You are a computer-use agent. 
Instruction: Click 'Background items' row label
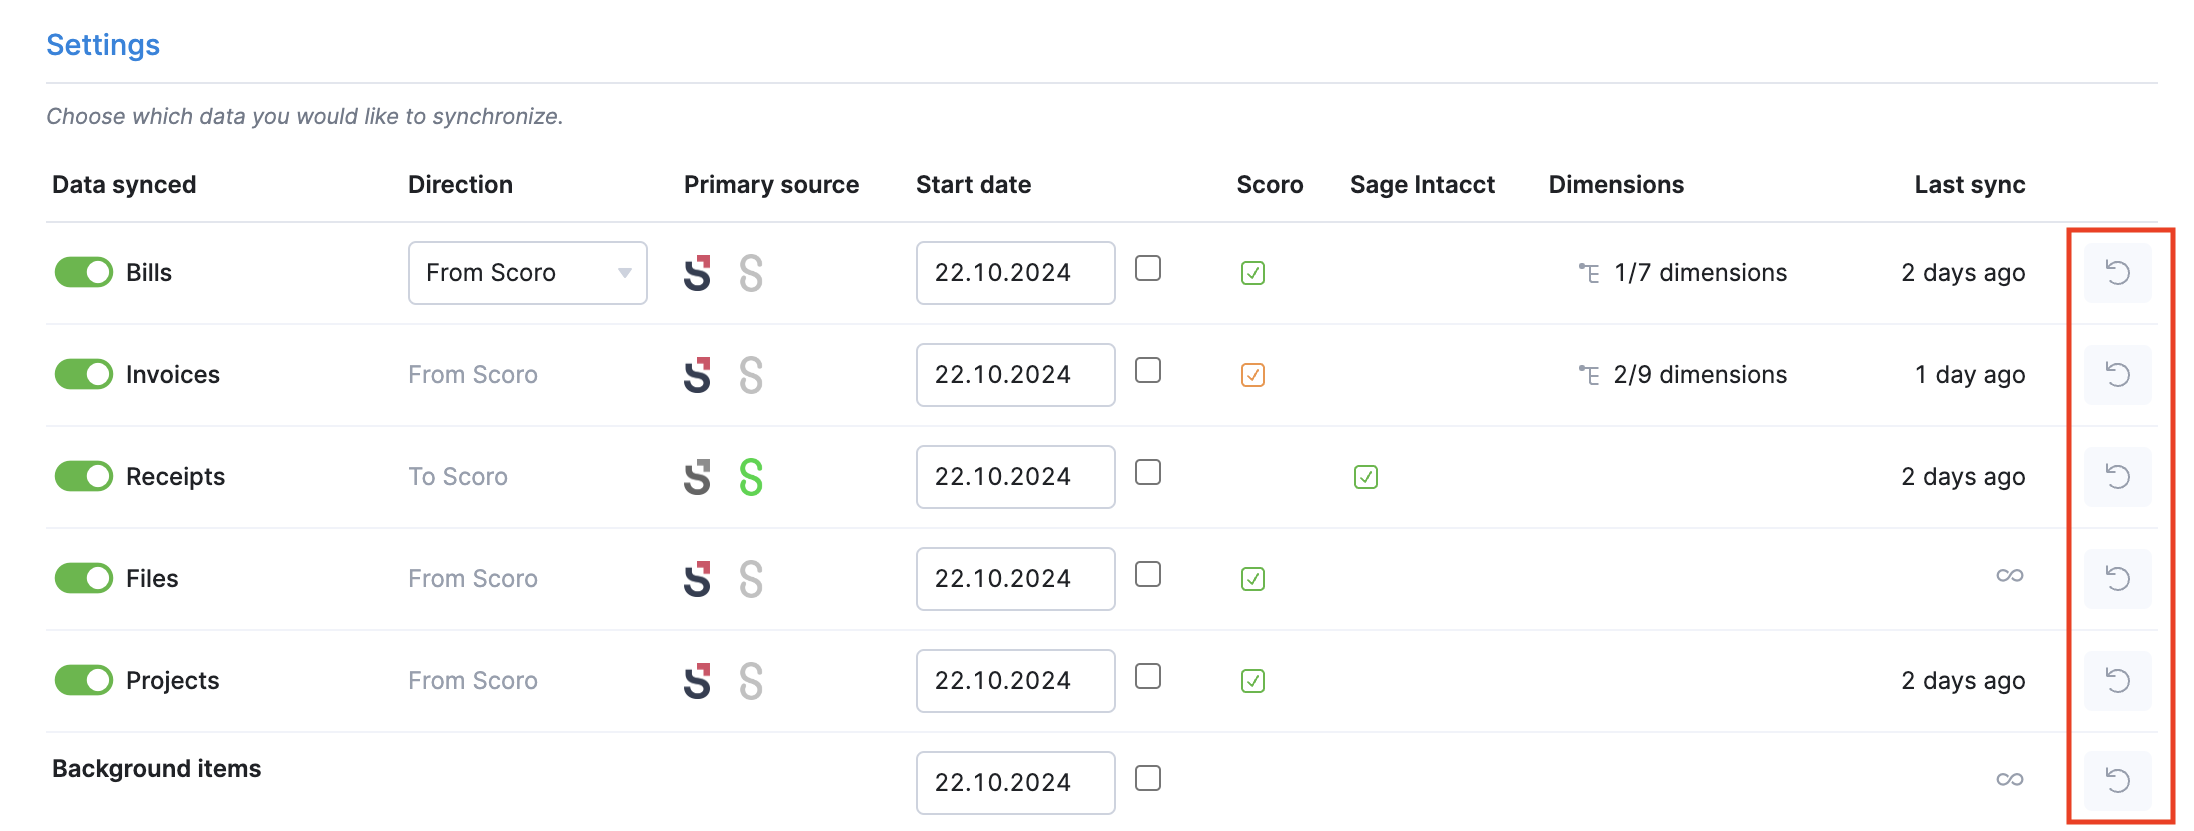tap(156, 769)
